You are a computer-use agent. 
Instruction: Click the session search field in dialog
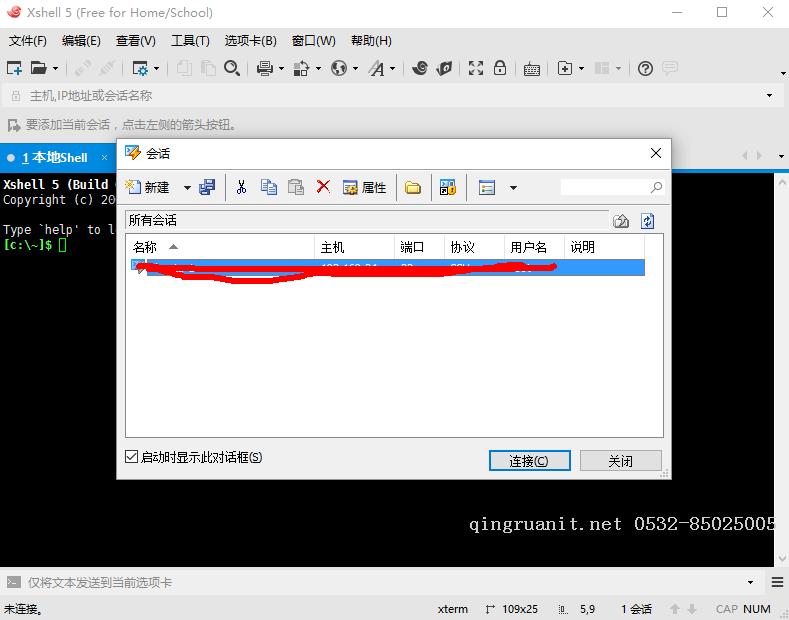pyautogui.click(x=612, y=187)
